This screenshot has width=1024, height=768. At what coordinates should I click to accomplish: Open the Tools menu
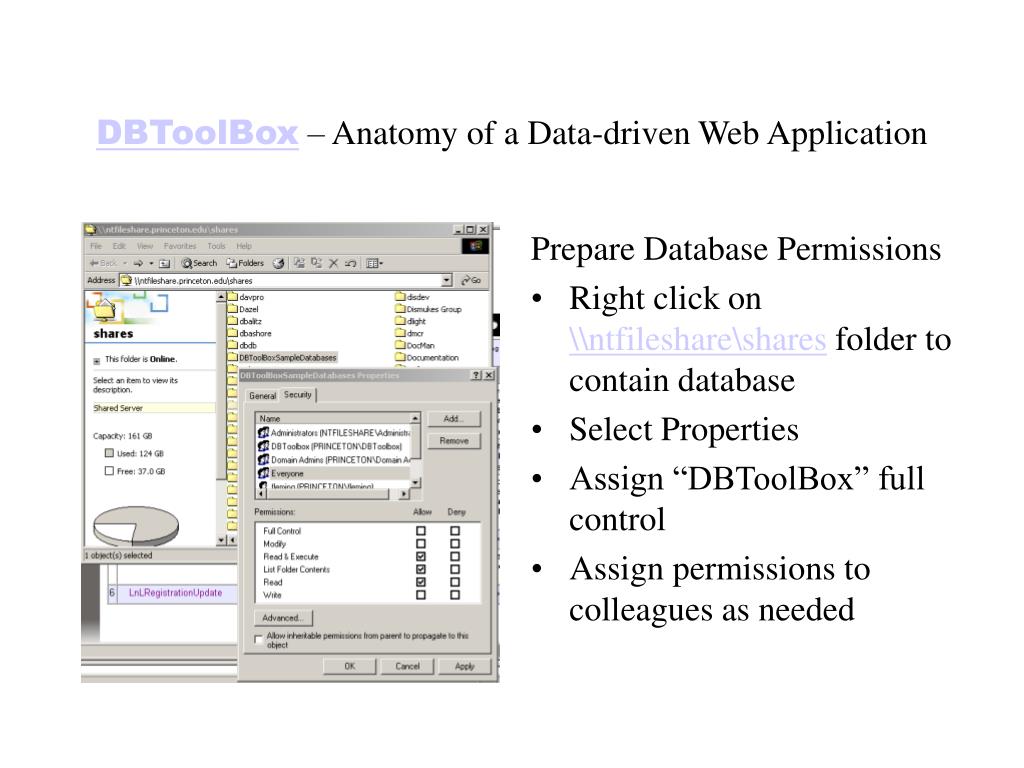tap(216, 246)
